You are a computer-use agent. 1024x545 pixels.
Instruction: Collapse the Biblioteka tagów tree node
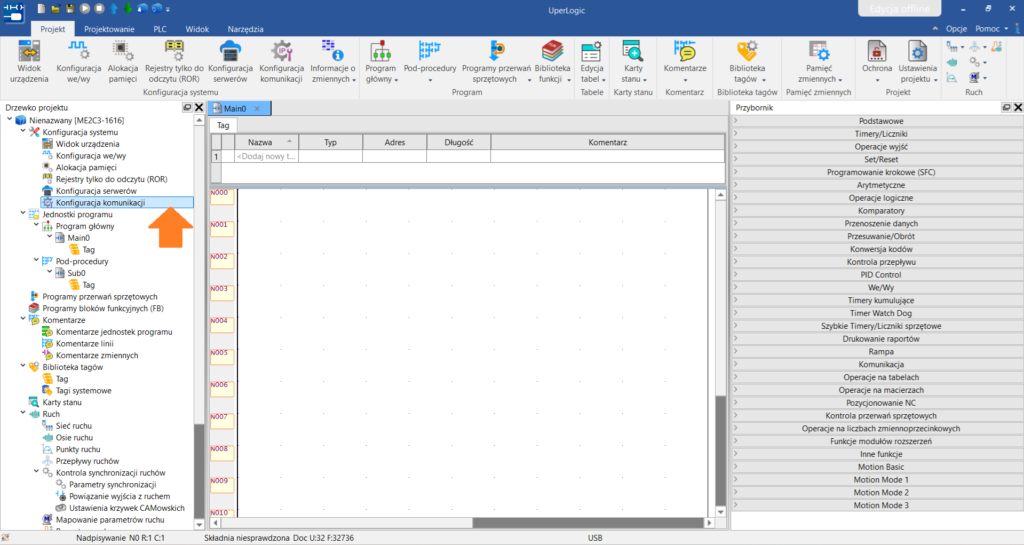pyautogui.click(x=23, y=366)
